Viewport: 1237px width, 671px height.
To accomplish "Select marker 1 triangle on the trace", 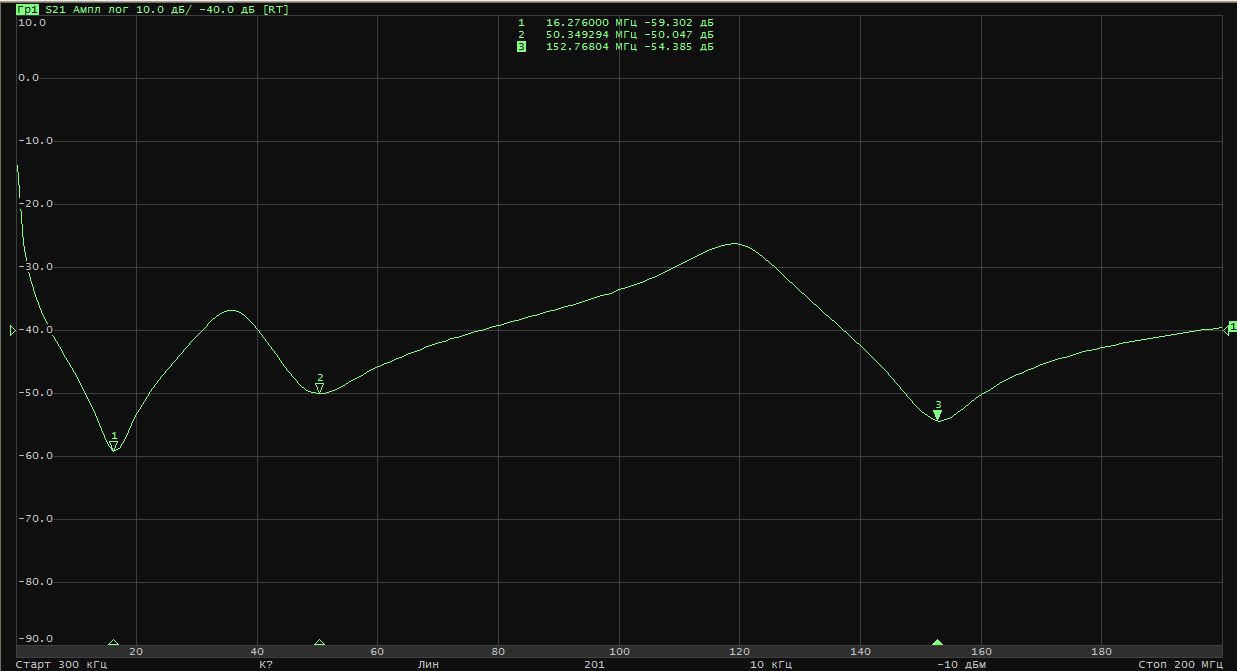I will 114,446.
